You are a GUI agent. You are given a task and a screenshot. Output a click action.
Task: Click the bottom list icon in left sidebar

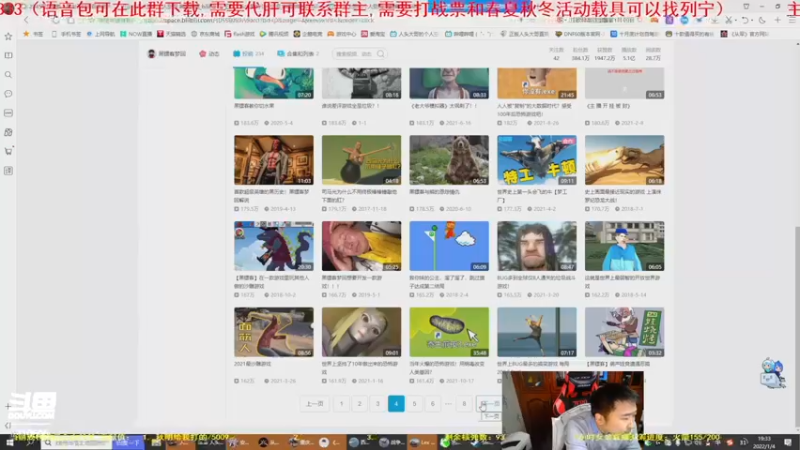8,170
